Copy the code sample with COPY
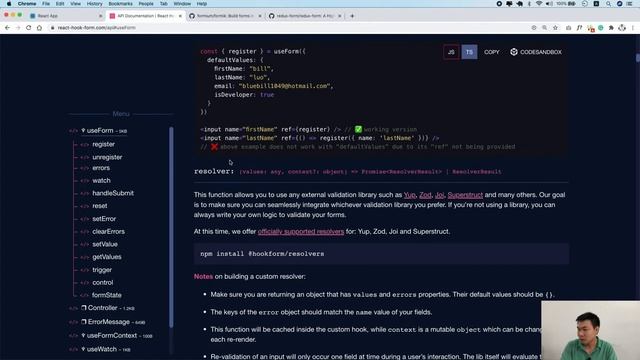This screenshot has height=360, width=640. (491, 52)
